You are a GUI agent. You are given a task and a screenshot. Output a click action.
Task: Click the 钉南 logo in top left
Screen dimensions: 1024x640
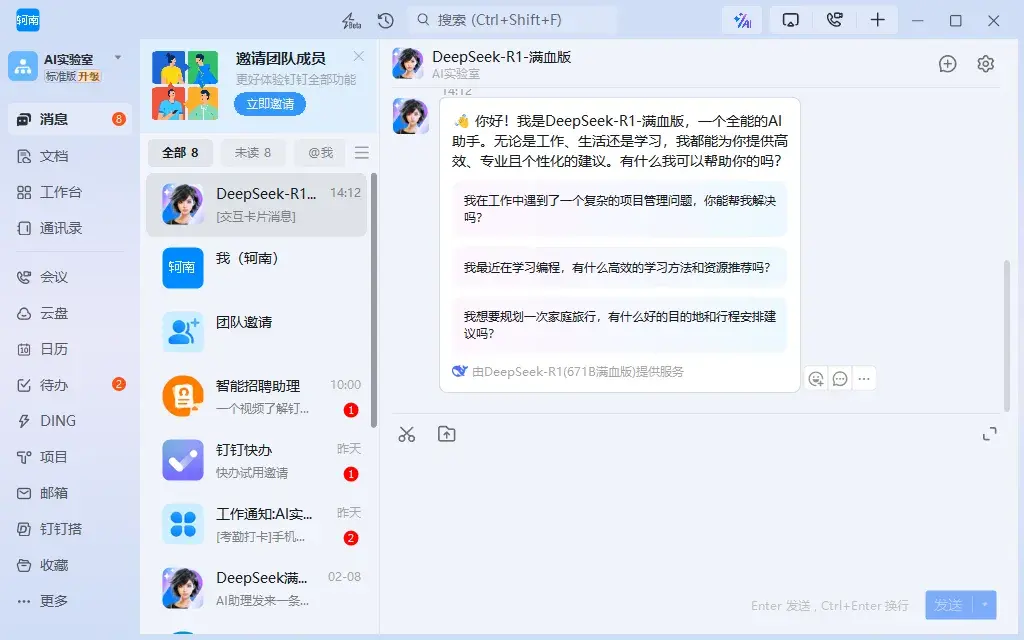28,20
